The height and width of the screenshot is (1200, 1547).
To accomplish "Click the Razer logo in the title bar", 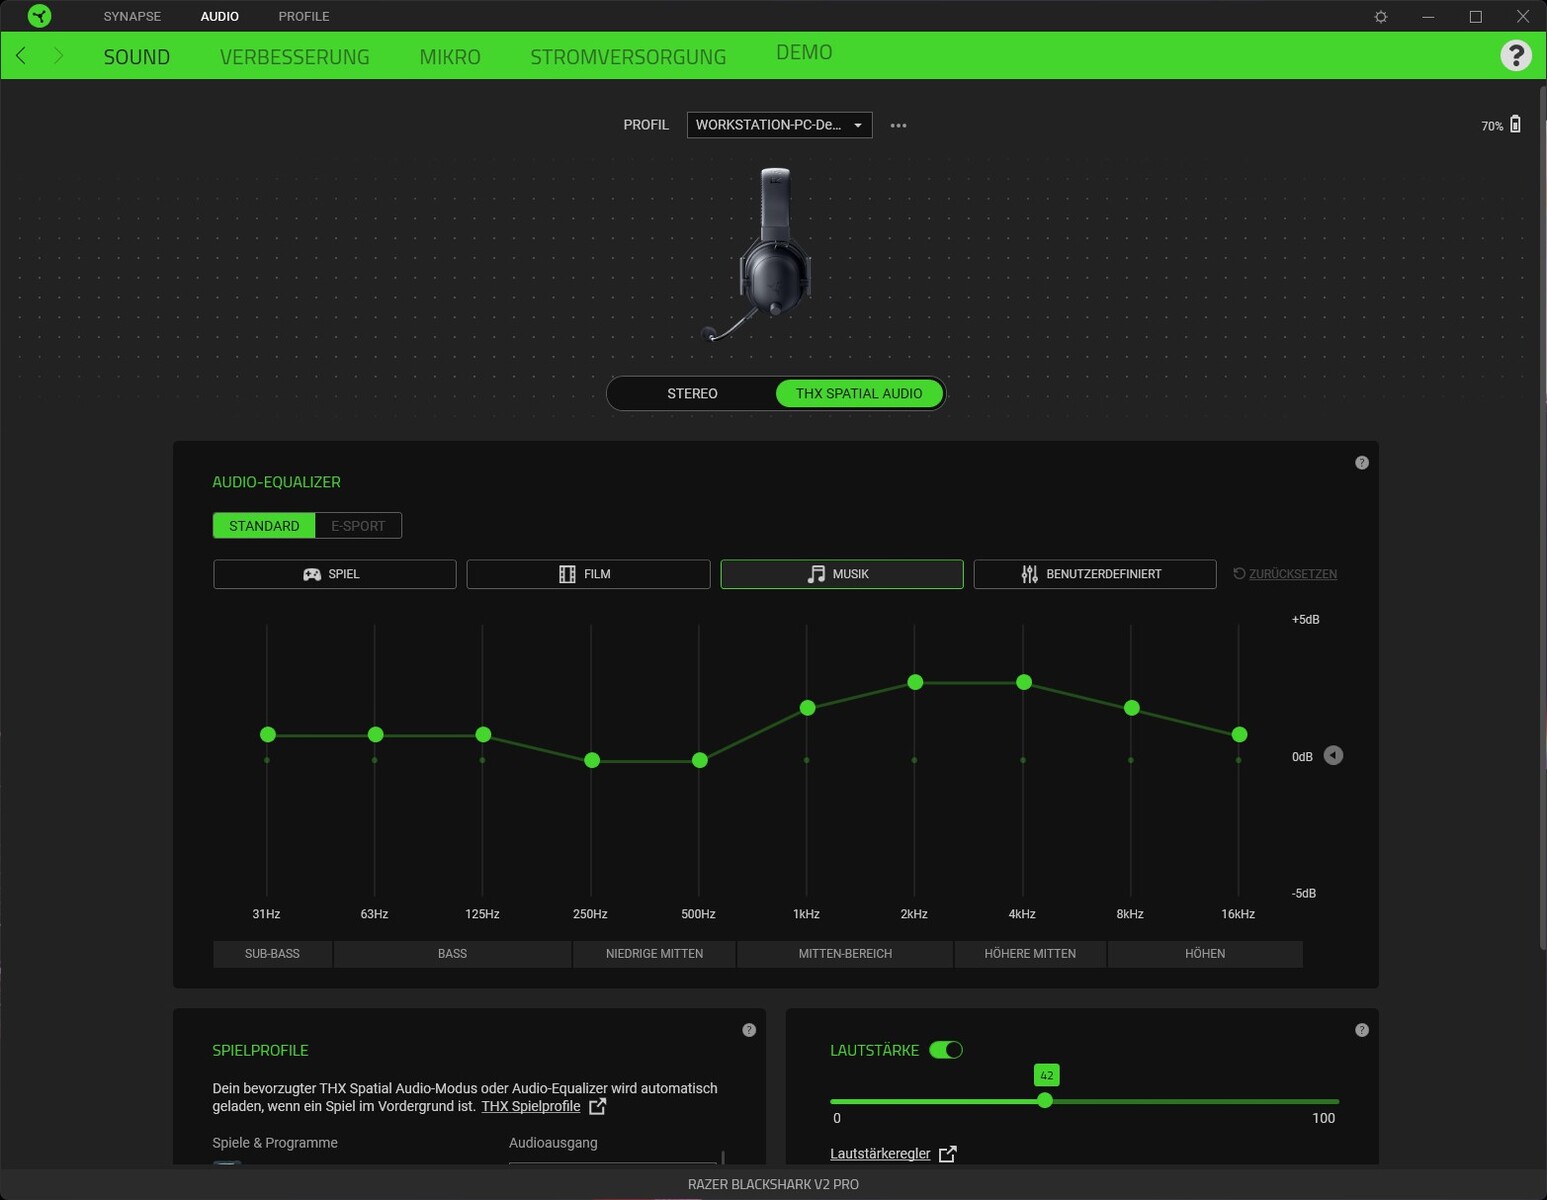I will point(39,16).
